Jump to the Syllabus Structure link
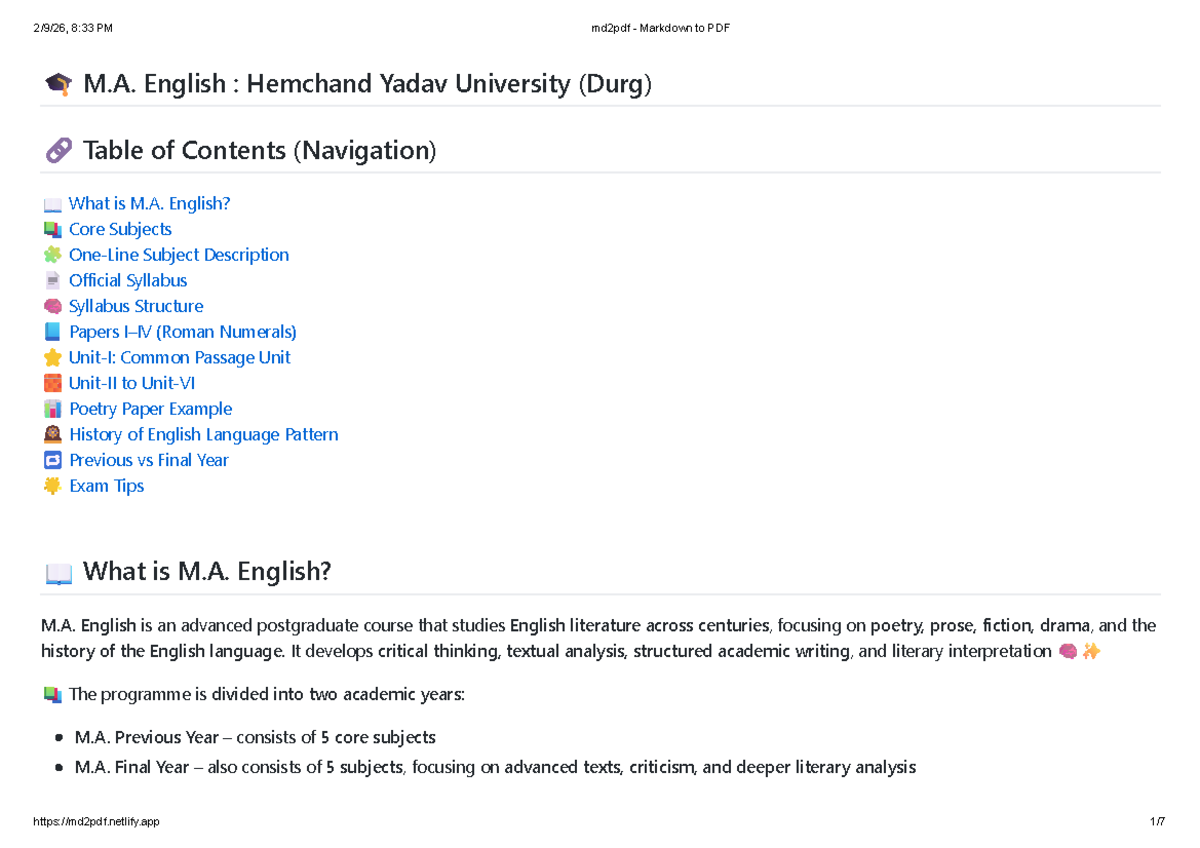This screenshot has width=1200, height=848. (x=136, y=306)
